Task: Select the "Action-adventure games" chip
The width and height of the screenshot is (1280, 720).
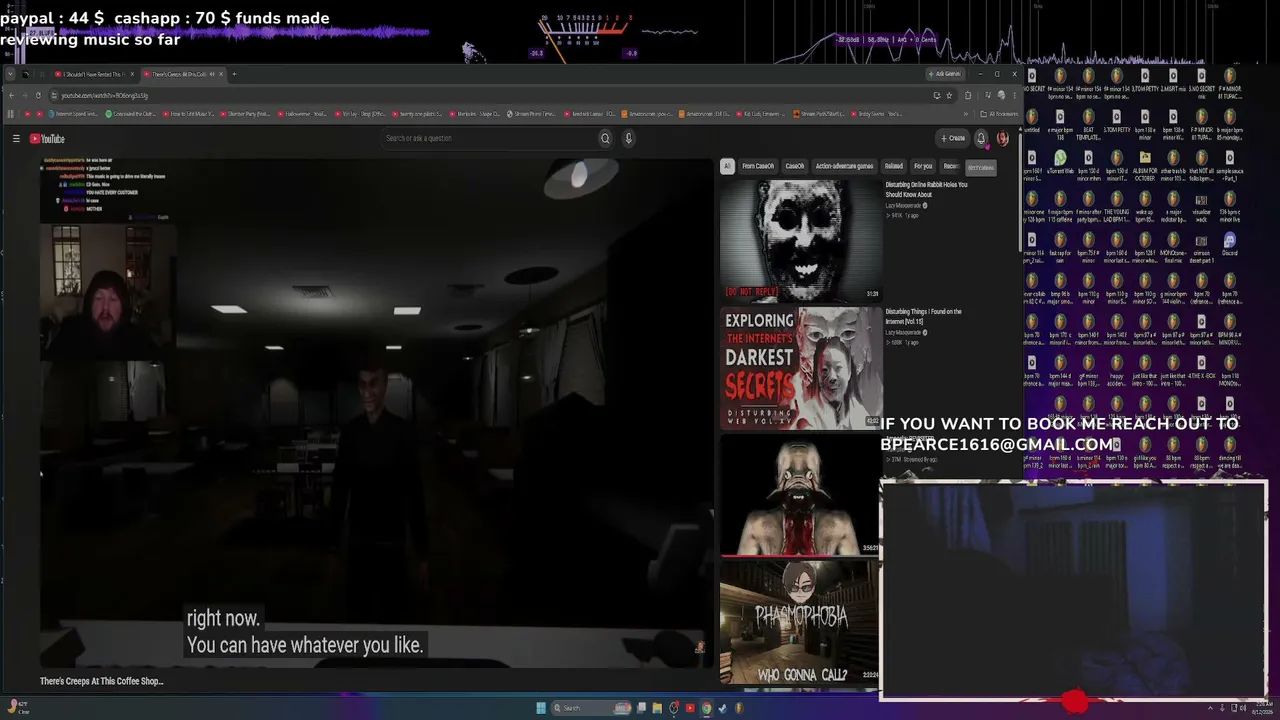Action: [x=844, y=166]
